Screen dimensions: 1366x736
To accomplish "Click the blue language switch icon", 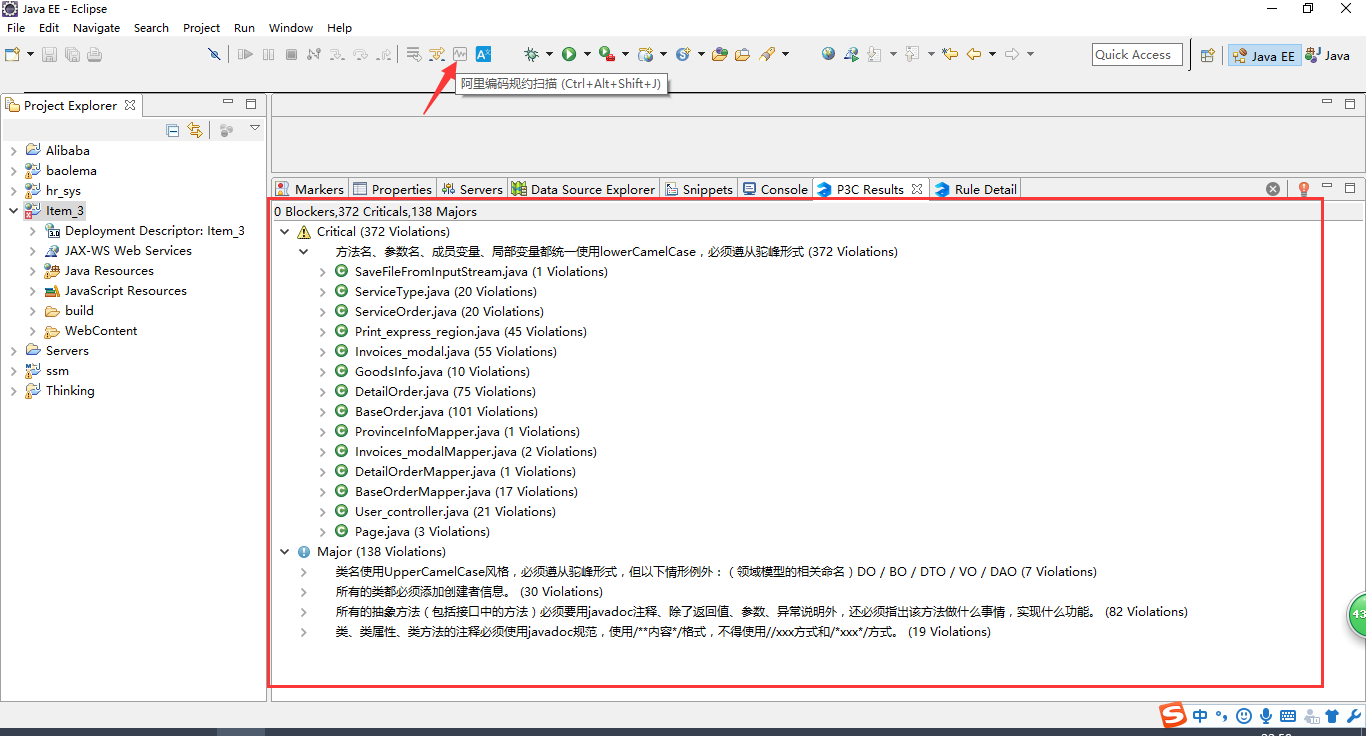I will coord(483,54).
